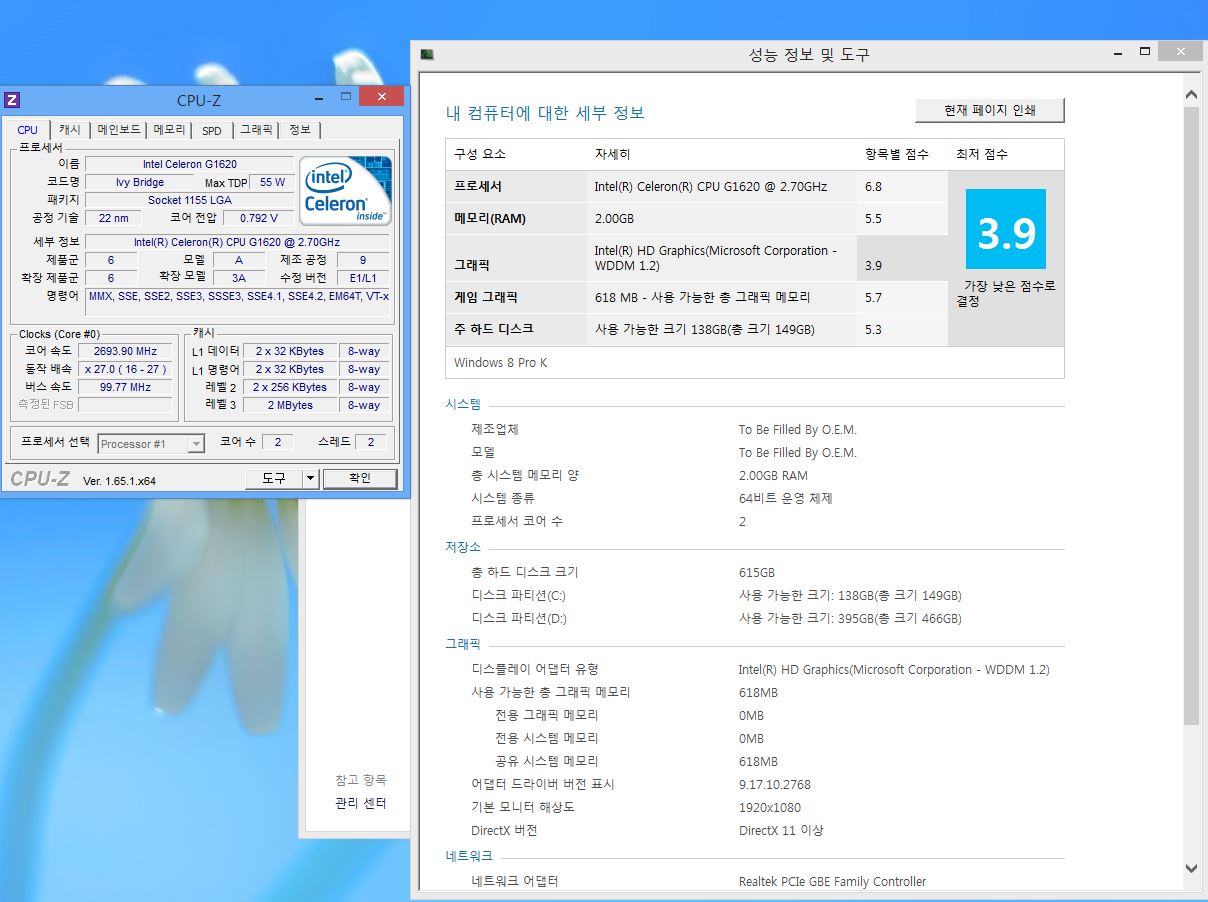Click the 64비트 운영 체제 value
1208x902 pixels.
[786, 498]
